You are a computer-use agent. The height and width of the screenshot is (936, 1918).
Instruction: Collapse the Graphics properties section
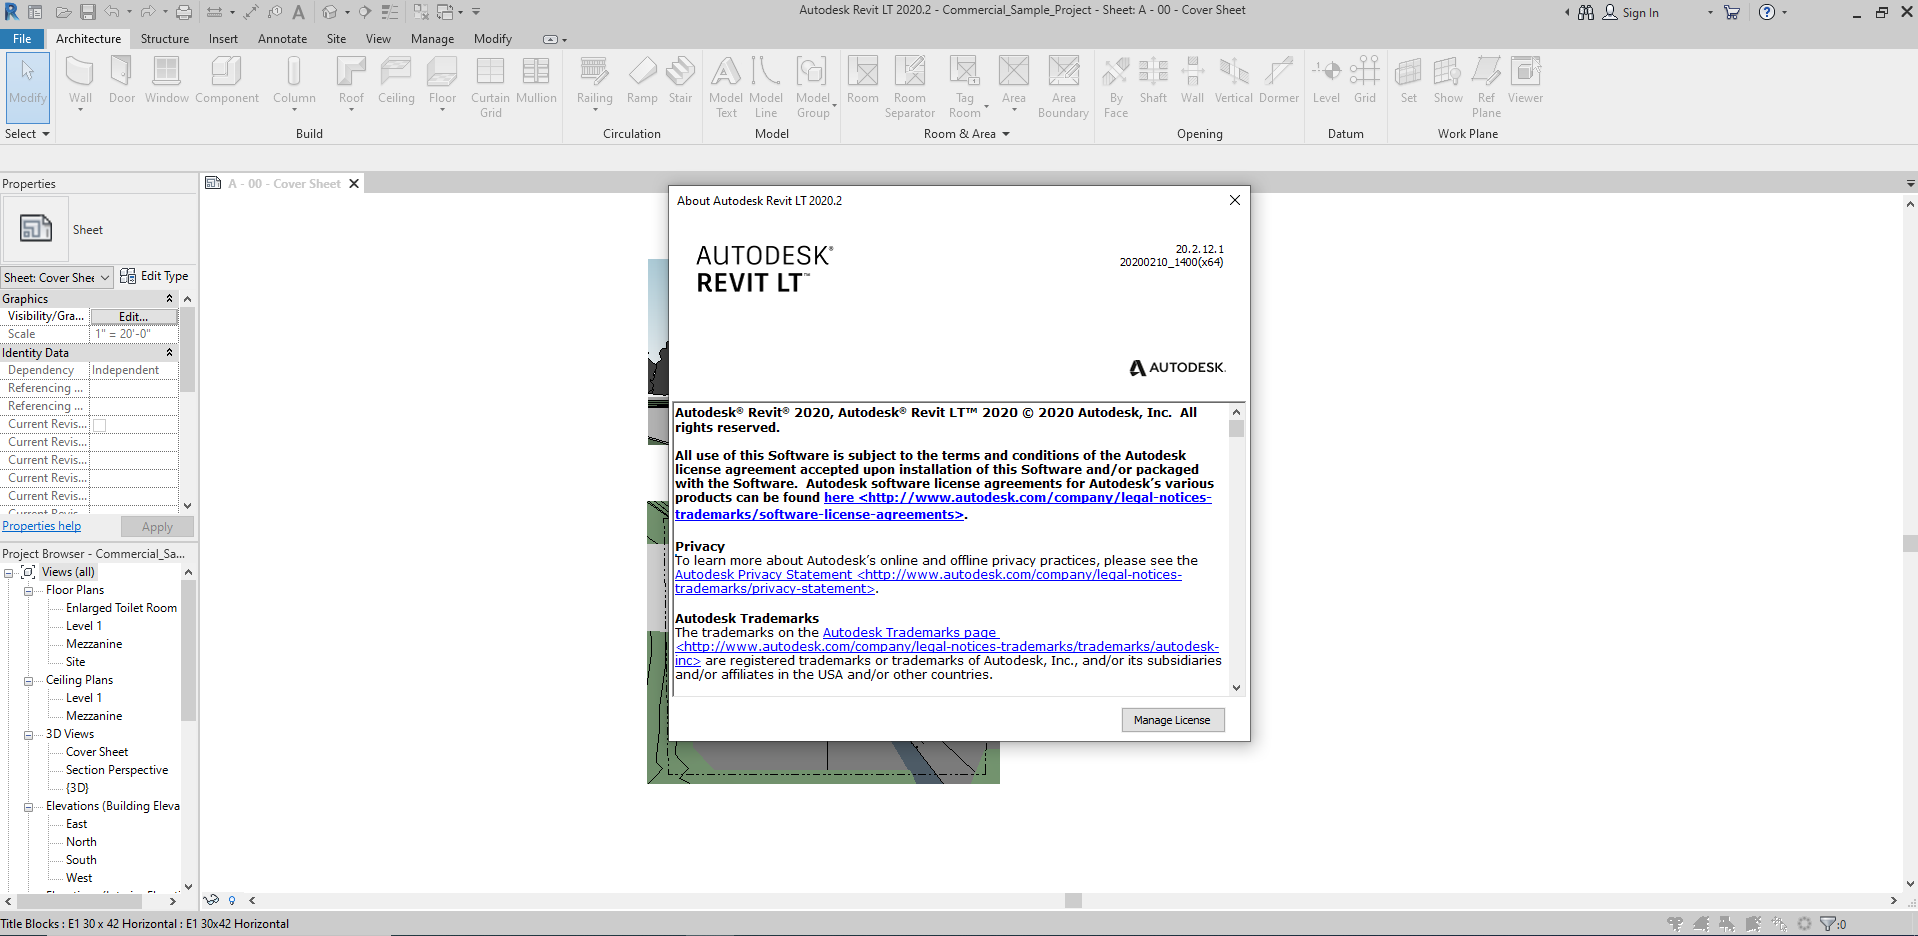point(169,299)
